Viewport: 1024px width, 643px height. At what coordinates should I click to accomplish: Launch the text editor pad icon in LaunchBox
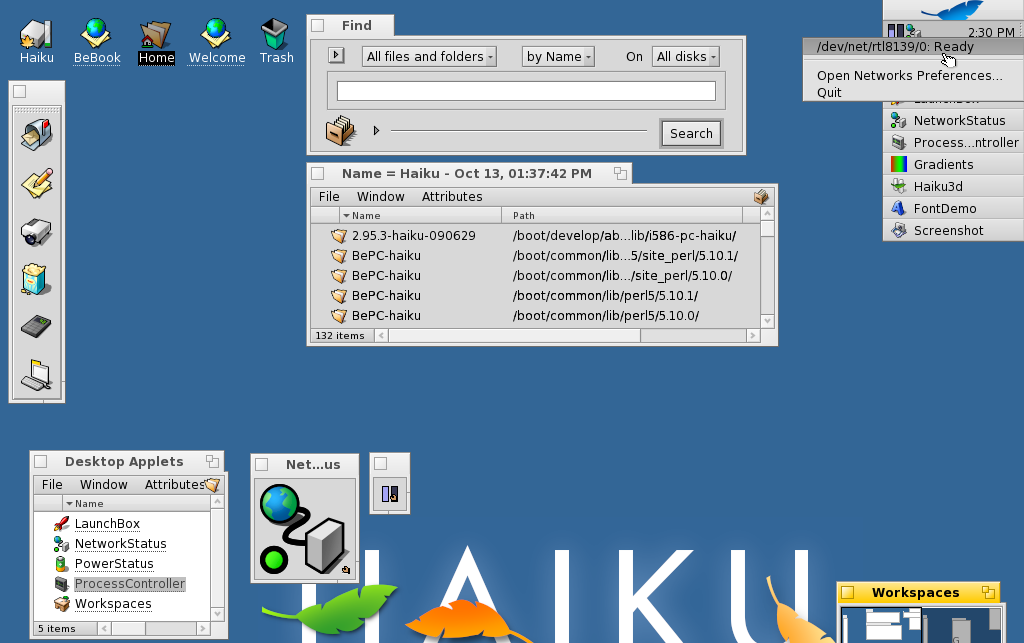coord(36,182)
